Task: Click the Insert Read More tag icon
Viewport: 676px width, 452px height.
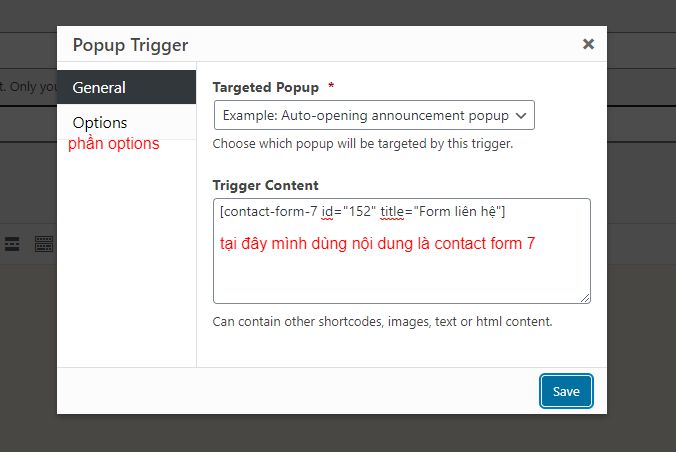Action: pos(13,244)
